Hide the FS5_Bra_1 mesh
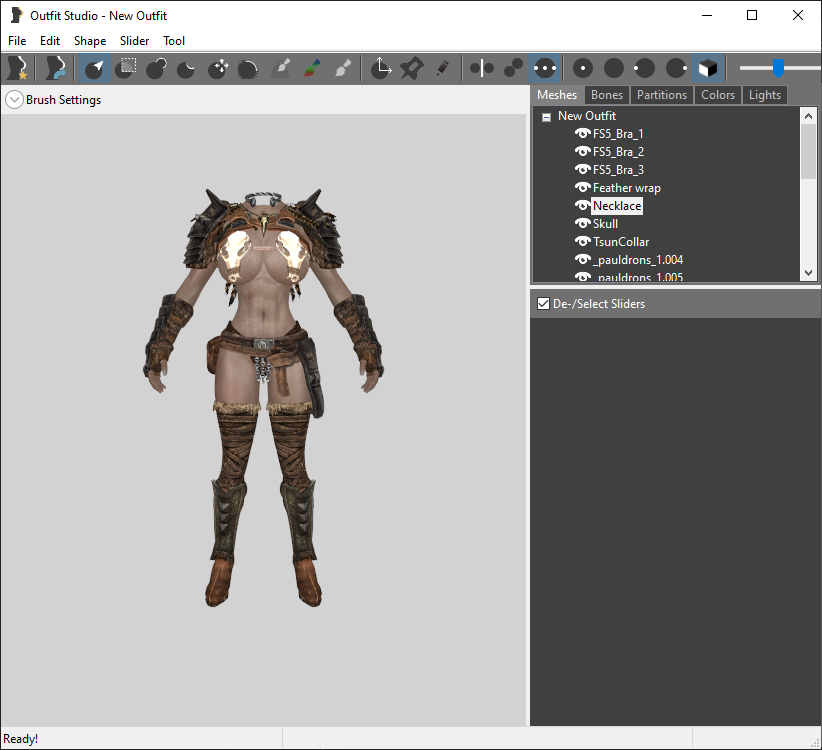 (582, 134)
